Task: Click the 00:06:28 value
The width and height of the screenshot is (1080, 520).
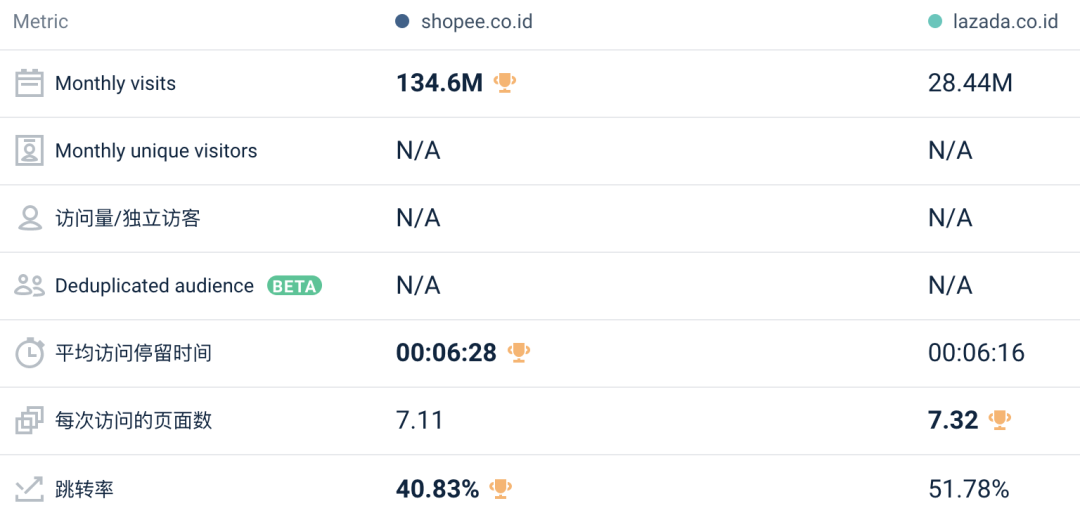Action: coord(446,353)
